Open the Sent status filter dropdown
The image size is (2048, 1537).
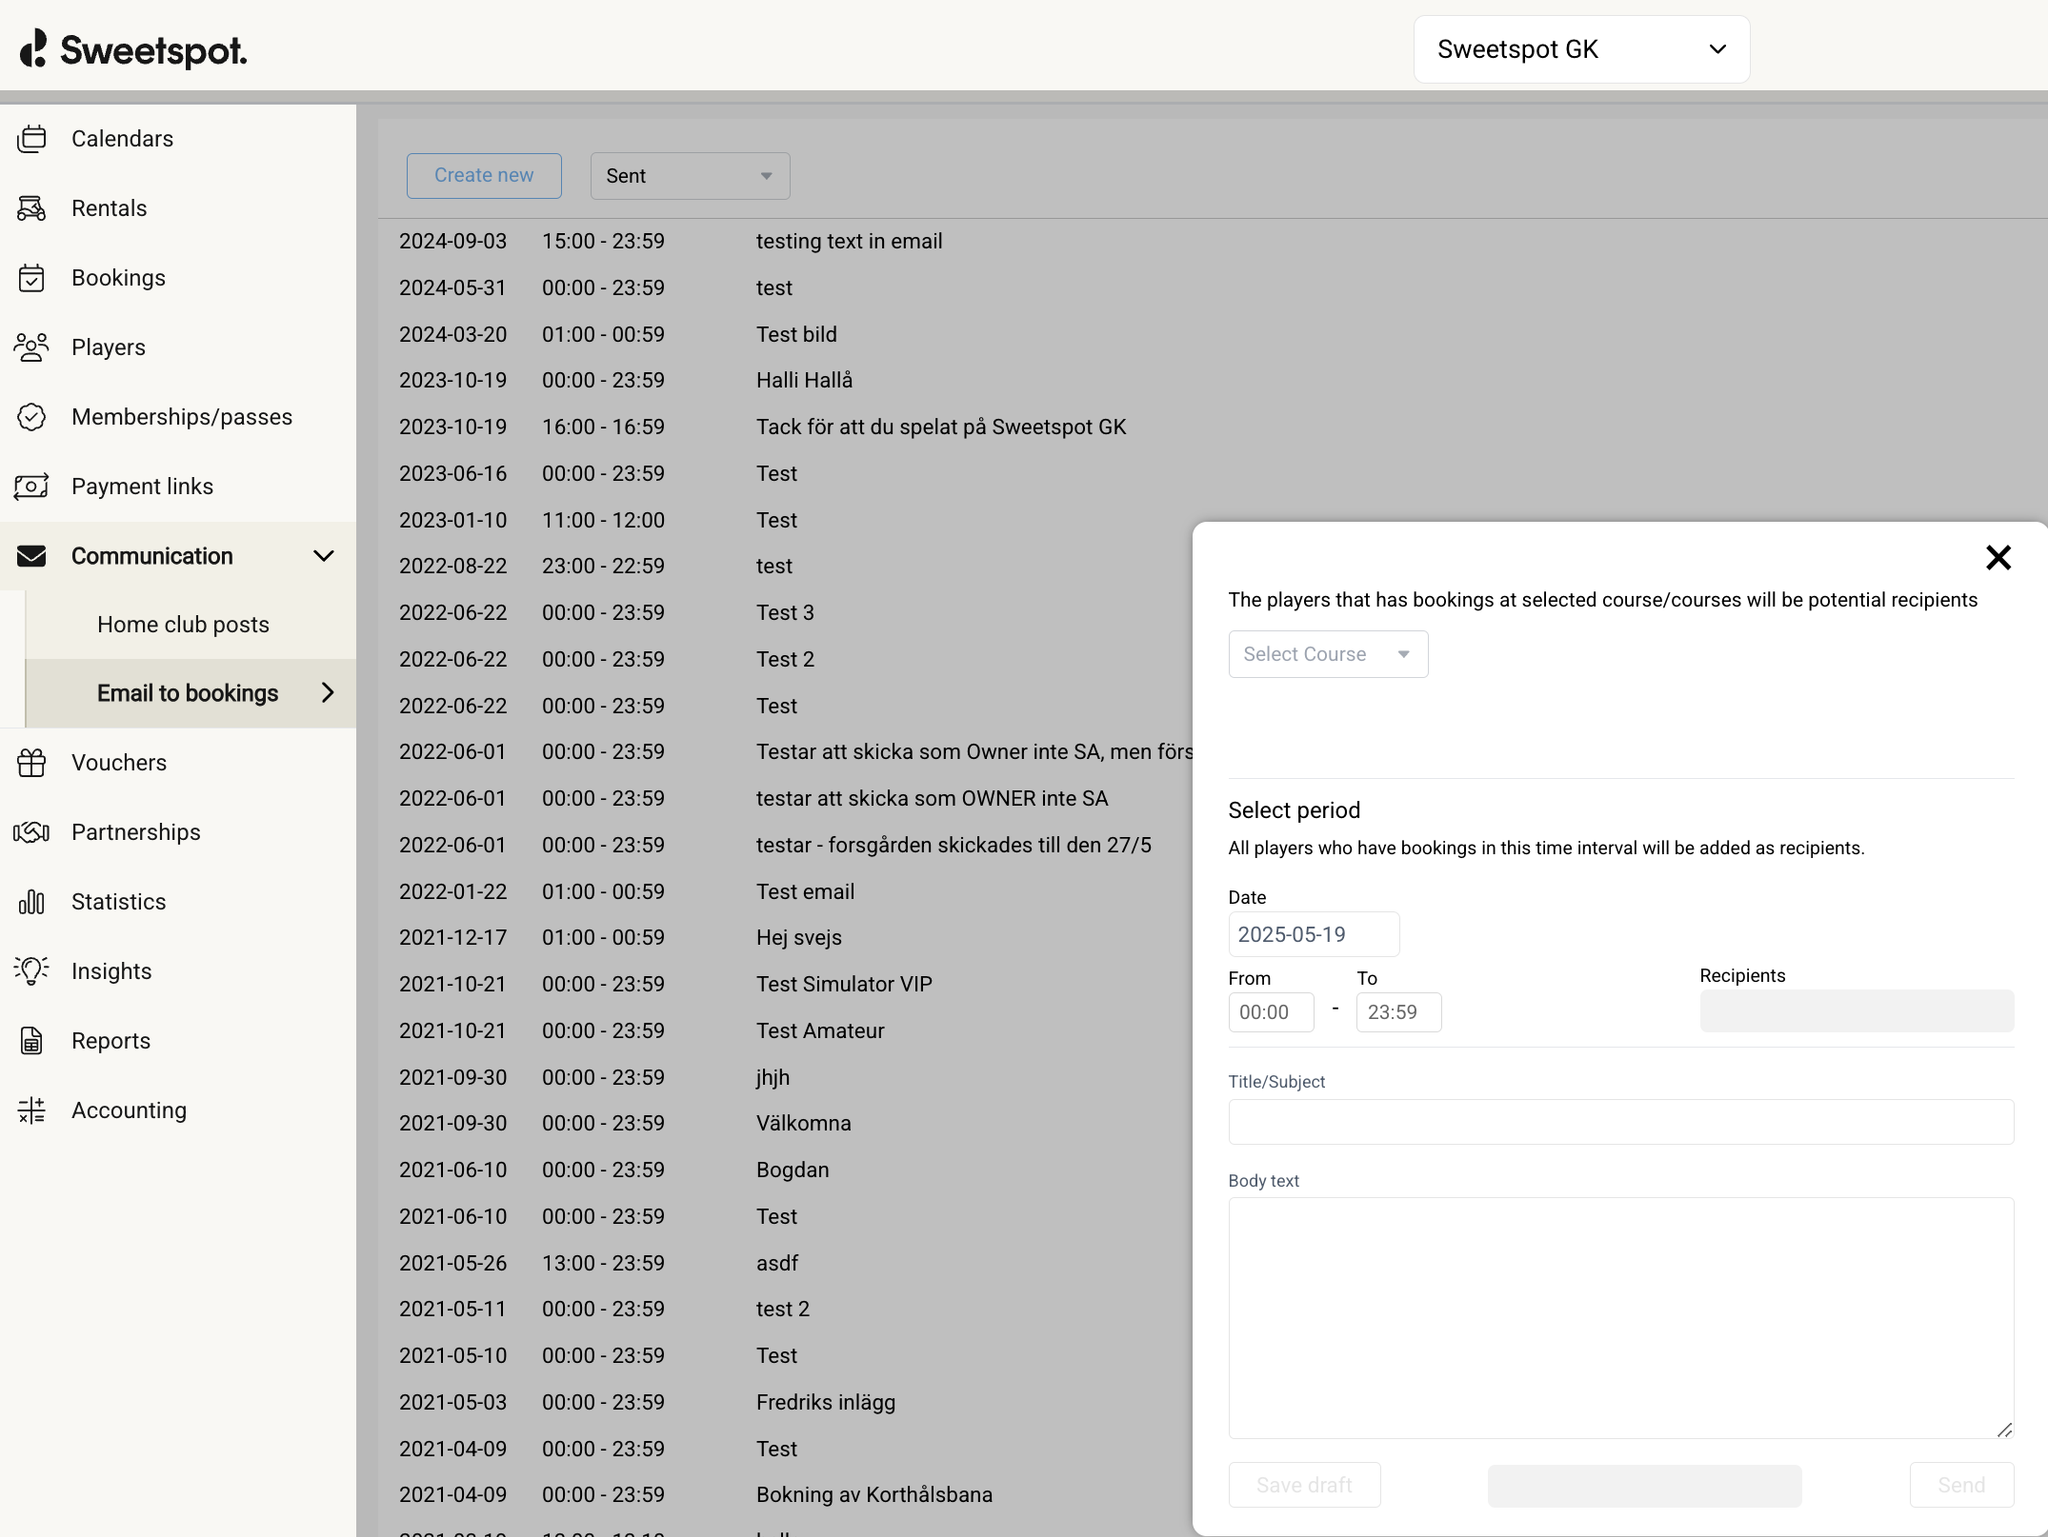click(x=689, y=175)
